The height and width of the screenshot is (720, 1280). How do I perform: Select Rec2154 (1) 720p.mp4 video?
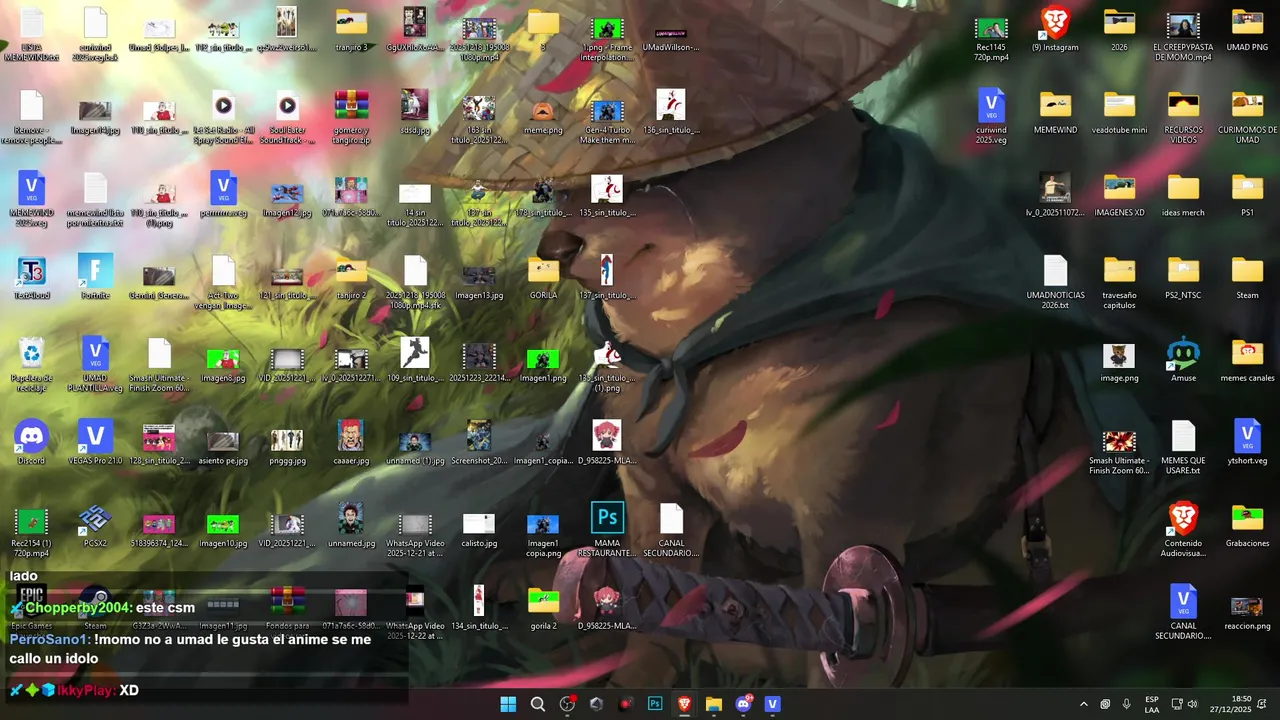click(x=31, y=532)
